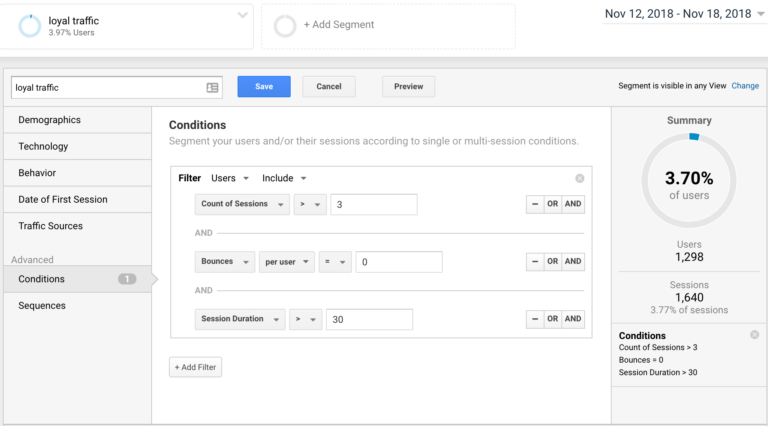
Task: Select the Date of First Session tab
Action: (77, 199)
